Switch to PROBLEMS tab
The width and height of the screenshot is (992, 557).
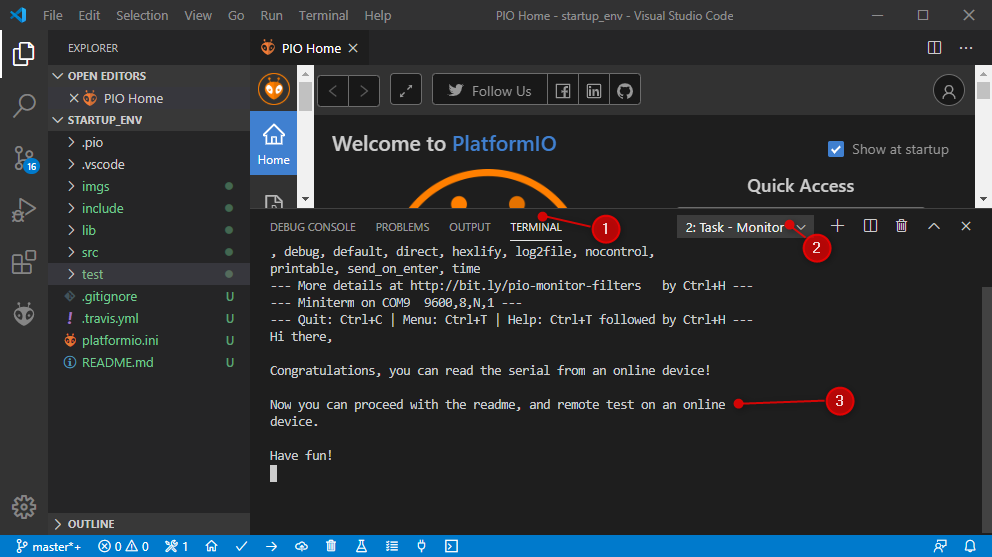402,227
